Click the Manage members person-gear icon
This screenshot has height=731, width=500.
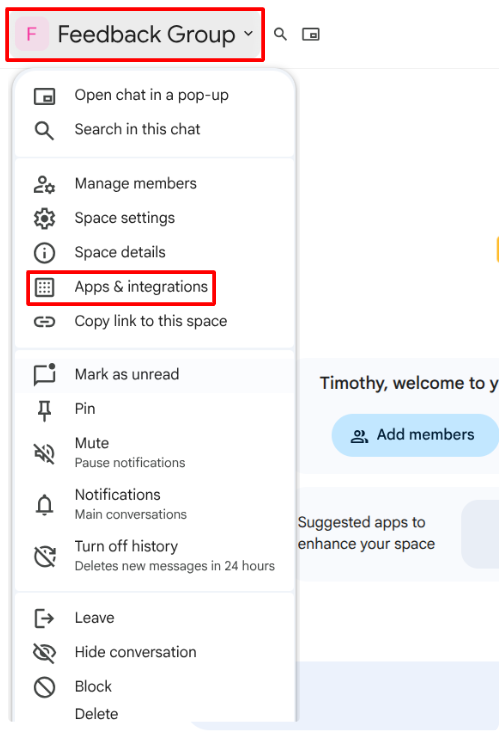point(44,184)
